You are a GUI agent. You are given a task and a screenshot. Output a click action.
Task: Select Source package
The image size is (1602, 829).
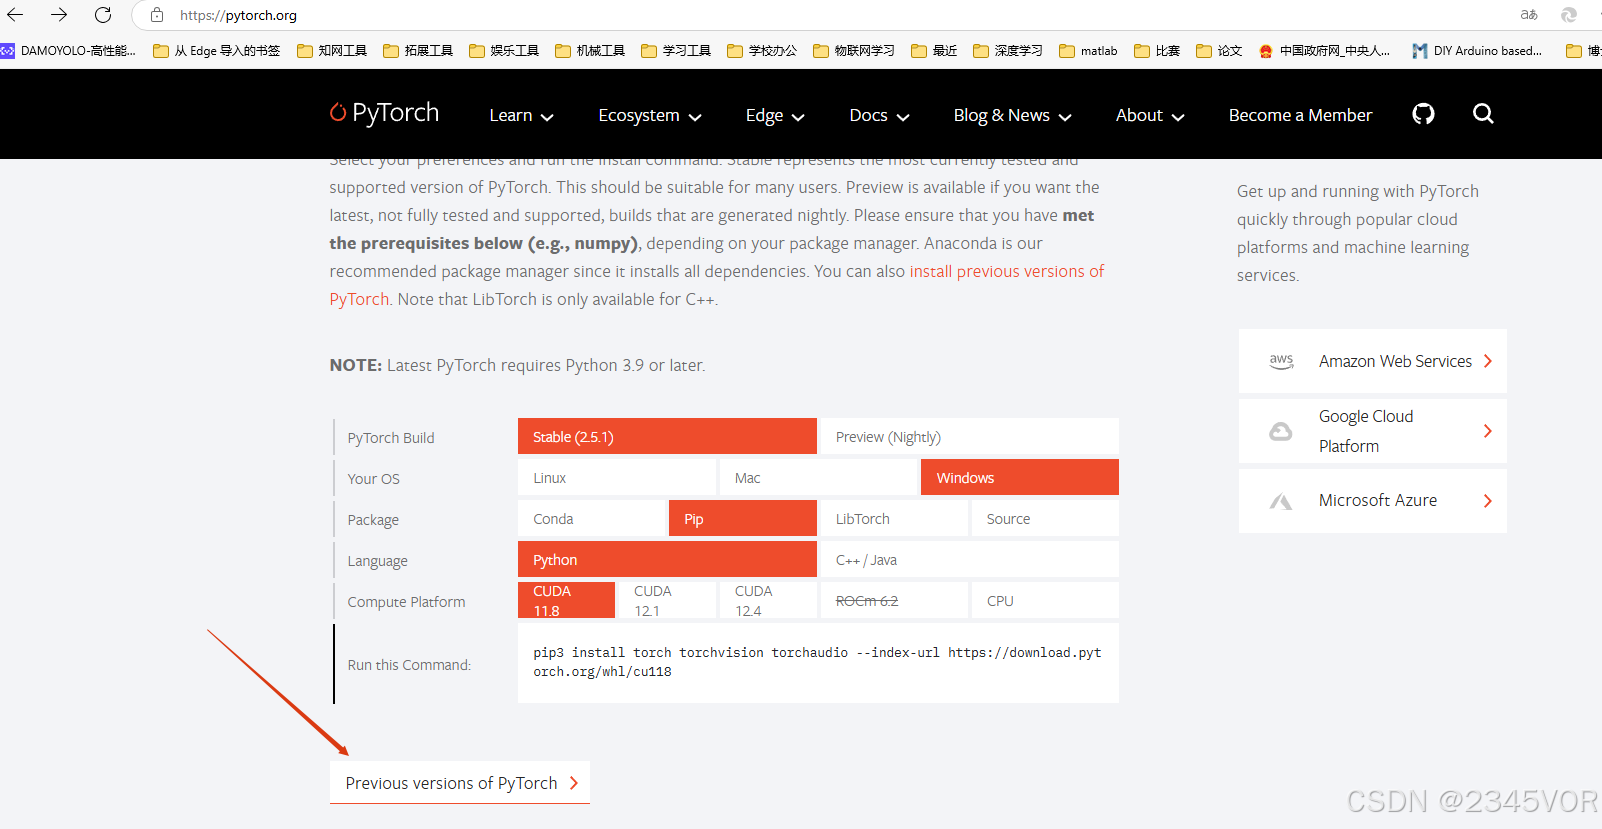coord(1045,518)
